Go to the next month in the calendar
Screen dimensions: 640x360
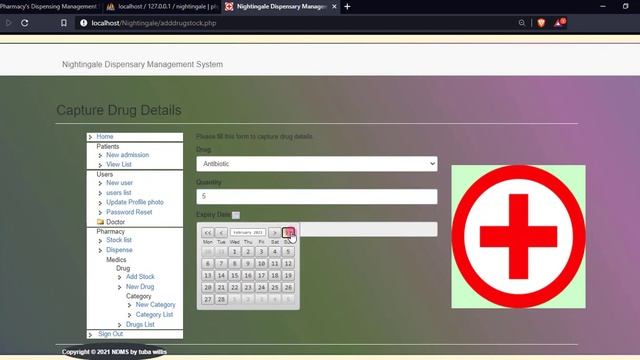click(x=275, y=233)
